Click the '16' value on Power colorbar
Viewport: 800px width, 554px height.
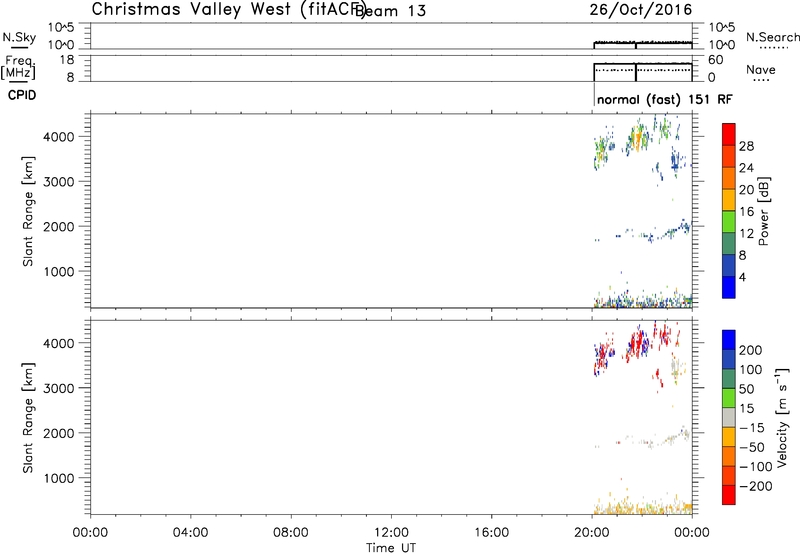click(746, 212)
